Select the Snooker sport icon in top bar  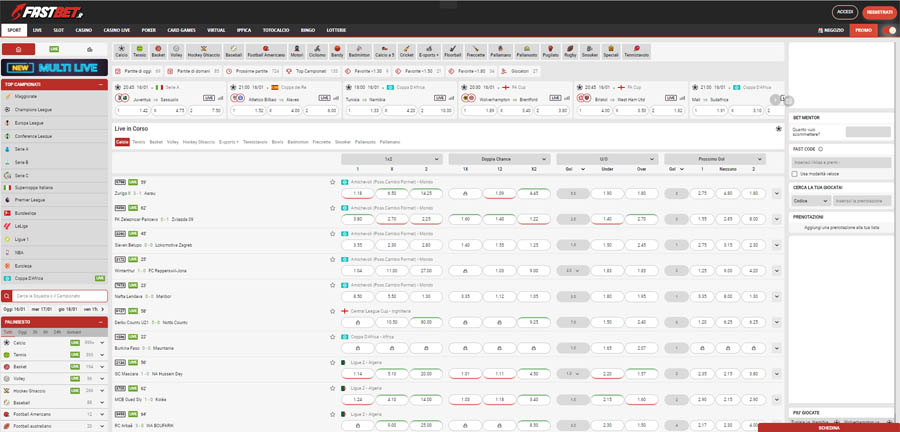click(589, 51)
